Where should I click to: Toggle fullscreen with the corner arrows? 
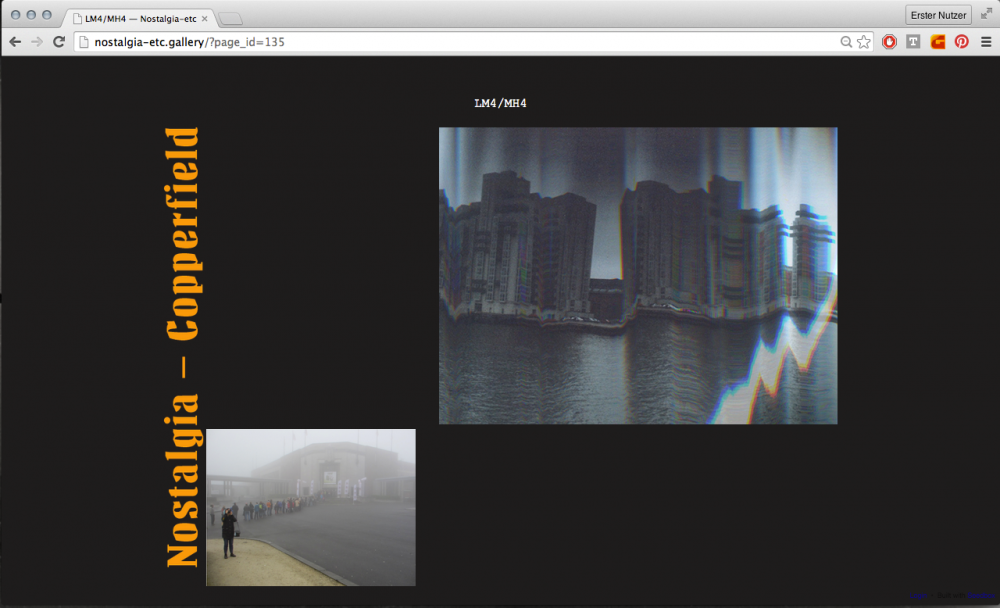click(986, 14)
